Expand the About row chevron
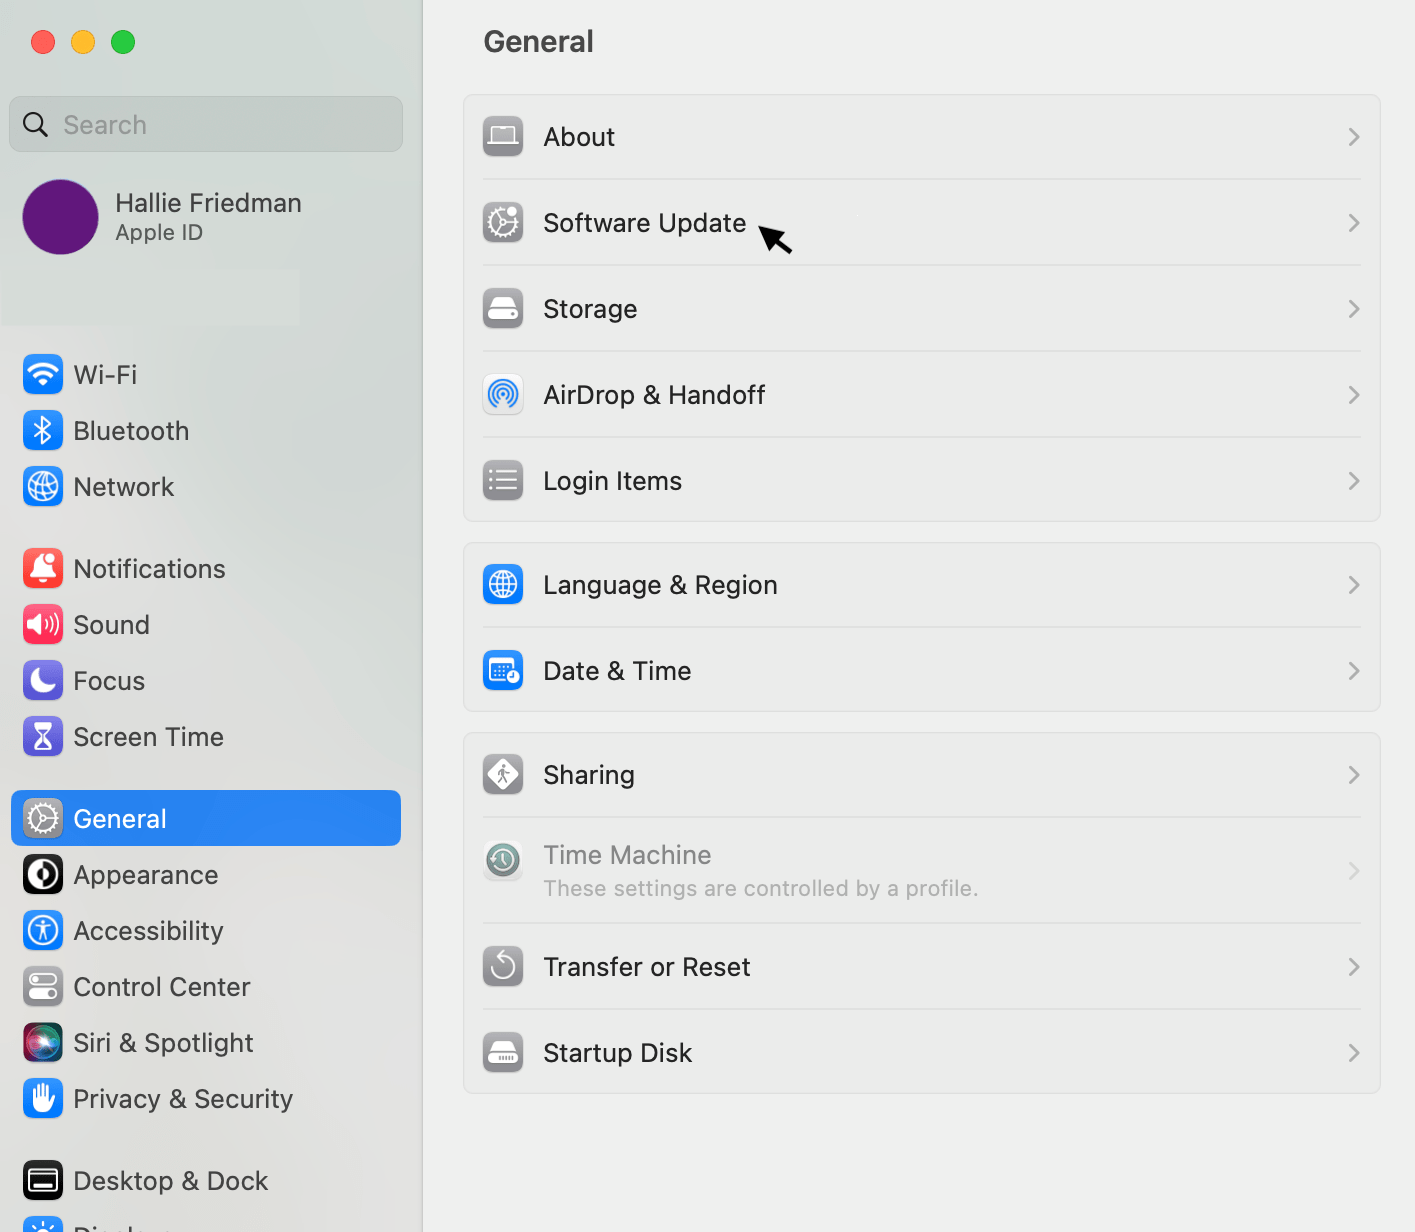Viewport: 1415px width, 1232px height. coord(1354,137)
